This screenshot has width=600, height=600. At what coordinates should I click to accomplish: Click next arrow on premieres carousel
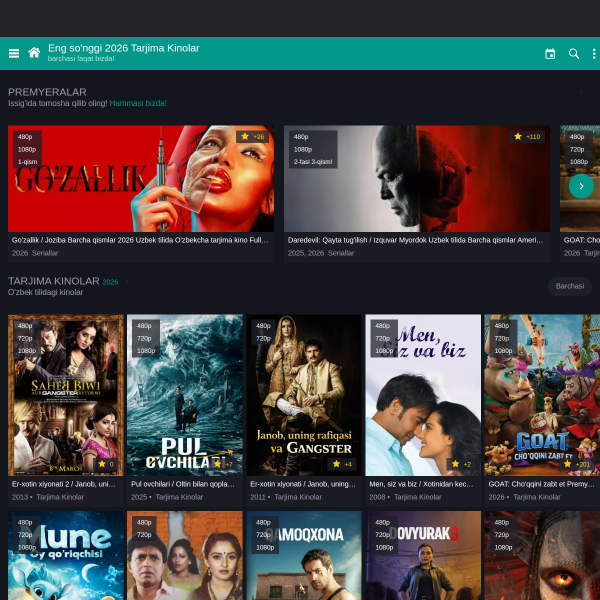(x=581, y=186)
